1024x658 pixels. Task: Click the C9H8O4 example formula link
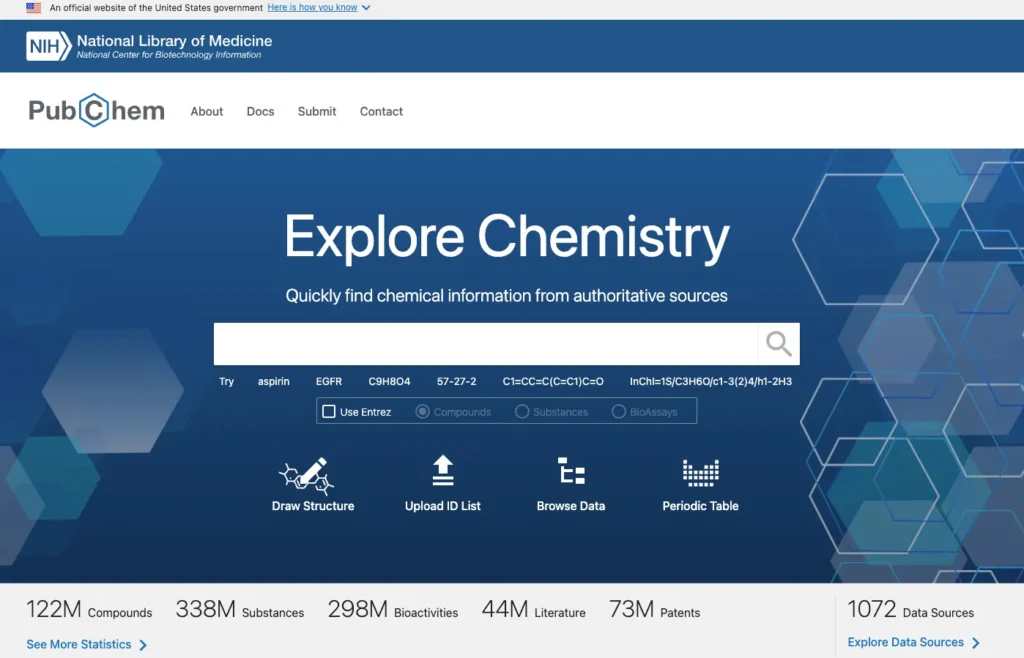pos(389,382)
